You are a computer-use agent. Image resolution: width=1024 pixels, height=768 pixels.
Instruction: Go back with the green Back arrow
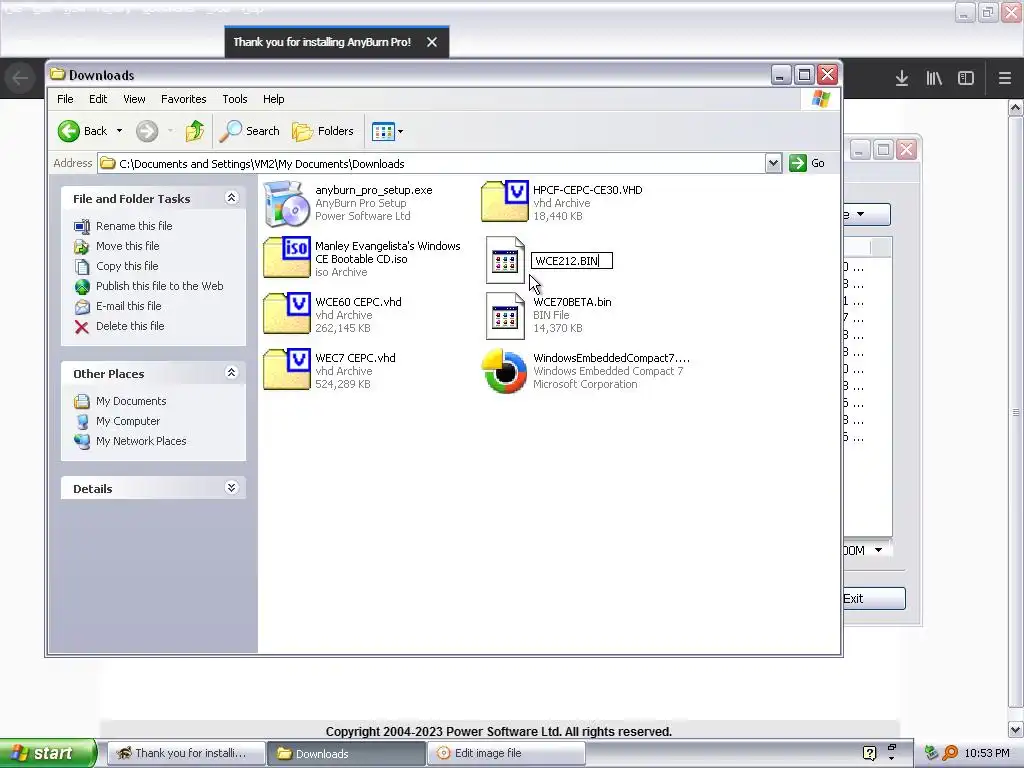point(82,131)
